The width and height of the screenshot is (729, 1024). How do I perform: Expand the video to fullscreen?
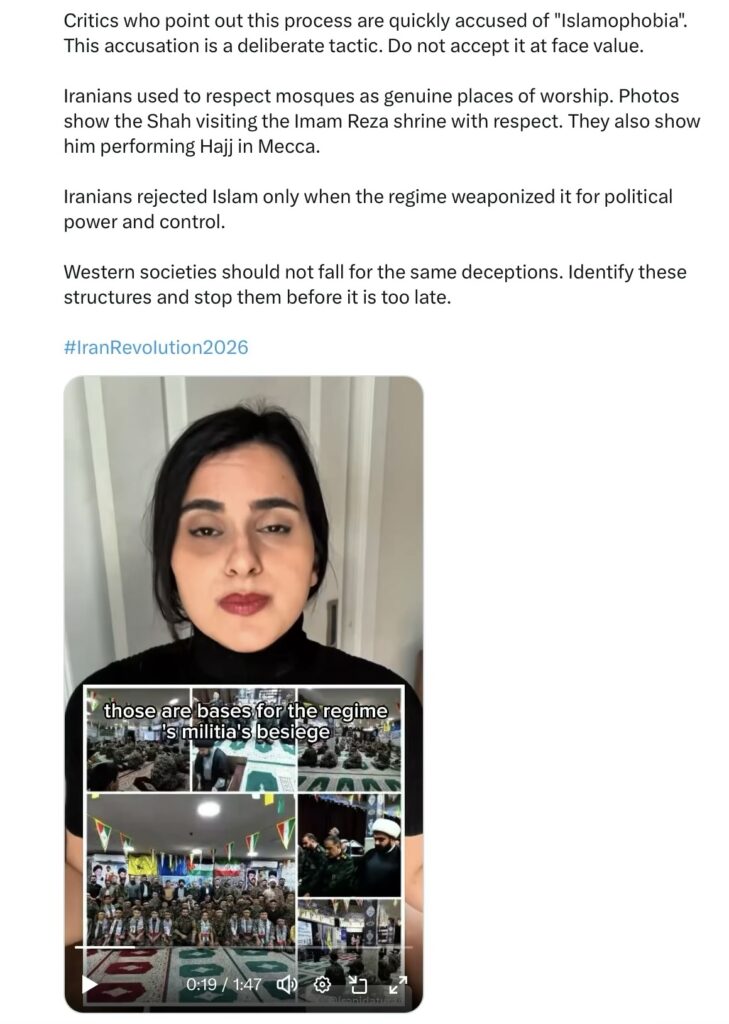click(x=398, y=984)
